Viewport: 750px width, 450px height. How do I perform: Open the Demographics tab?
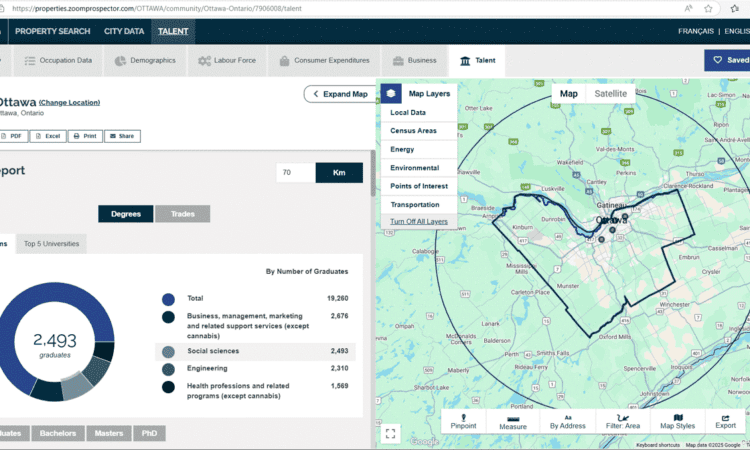click(x=145, y=61)
